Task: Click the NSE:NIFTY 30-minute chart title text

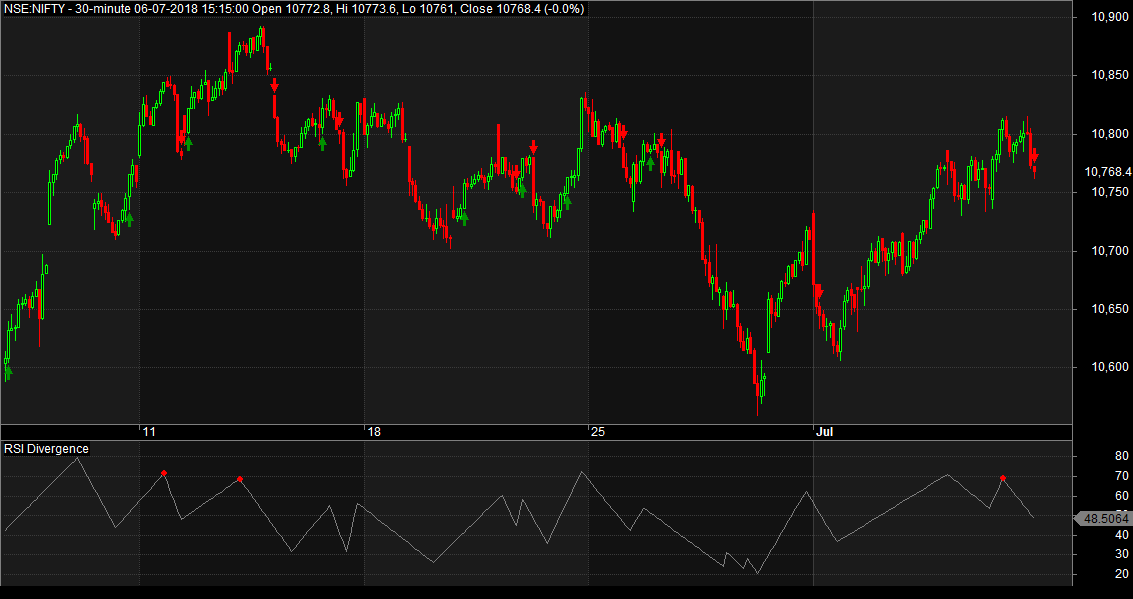Action: pyautogui.click(x=293, y=9)
